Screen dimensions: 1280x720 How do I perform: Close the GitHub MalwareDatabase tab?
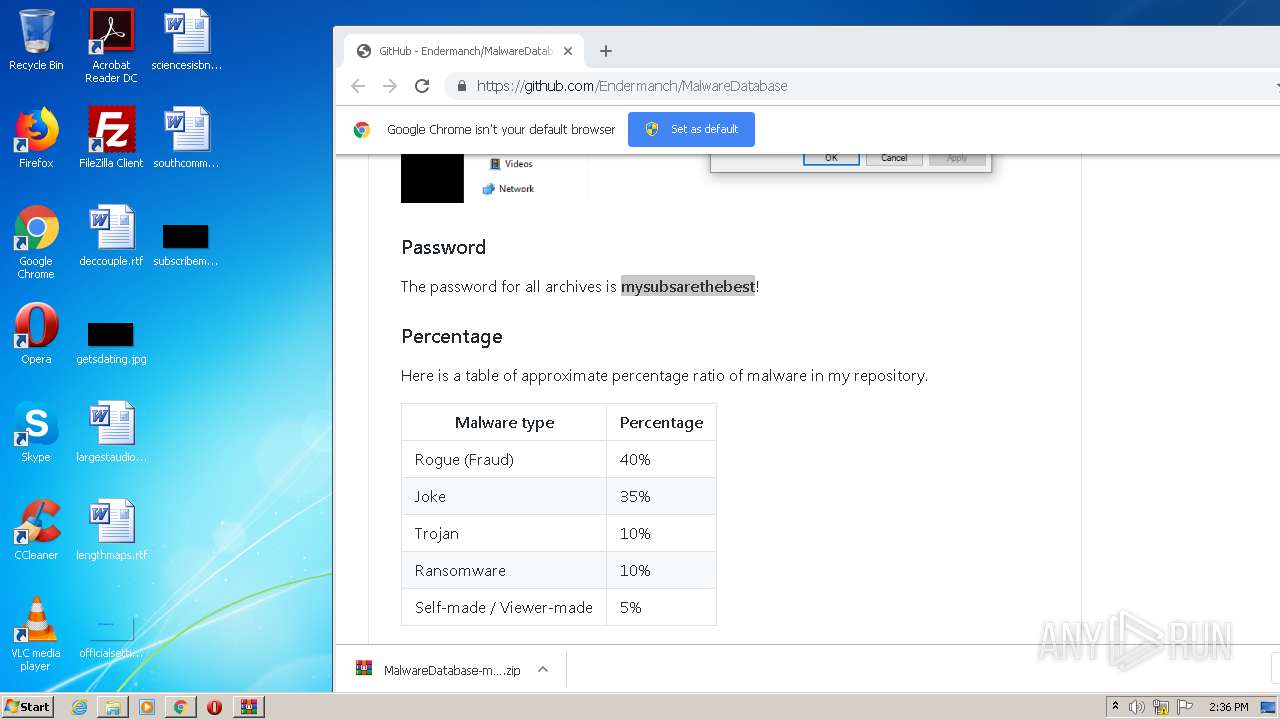tap(568, 51)
